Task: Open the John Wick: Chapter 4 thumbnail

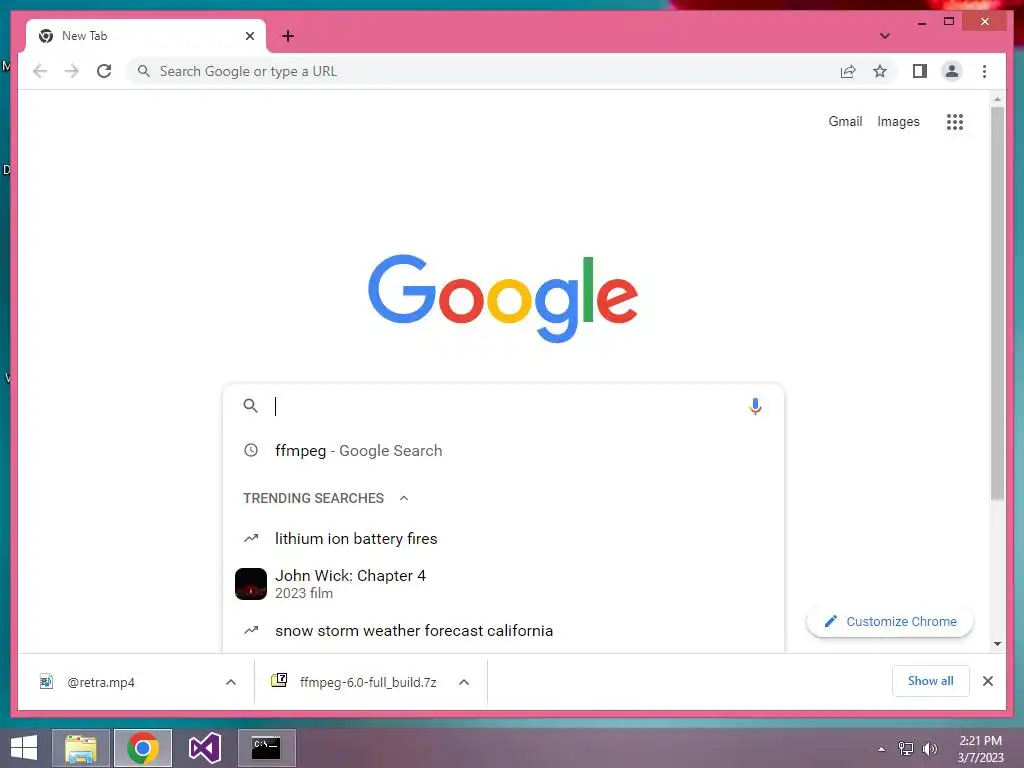Action: click(x=251, y=584)
